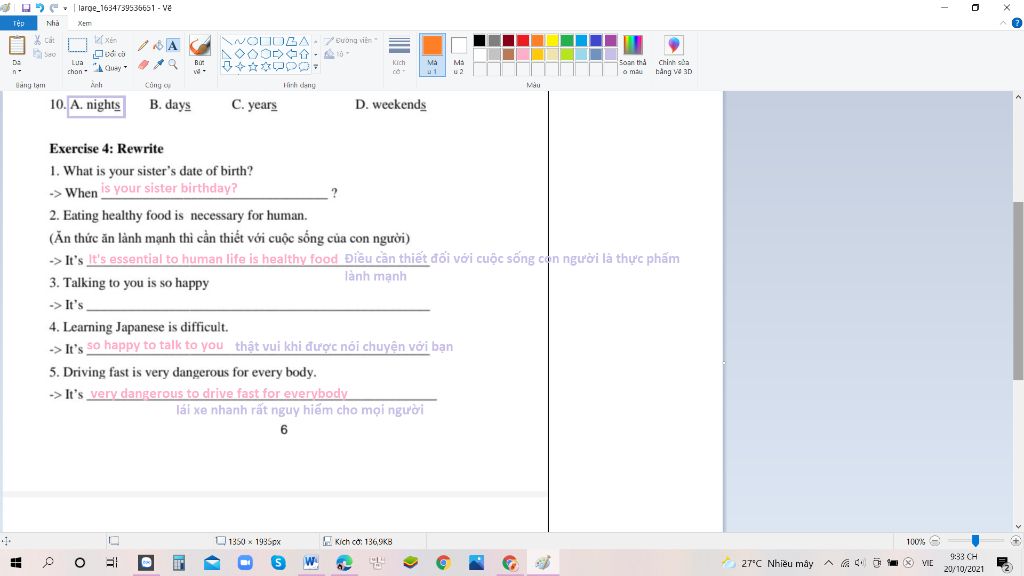Open Customize Quick Access Toolbar arrow
This screenshot has width=1024, height=576.
click(65, 8)
